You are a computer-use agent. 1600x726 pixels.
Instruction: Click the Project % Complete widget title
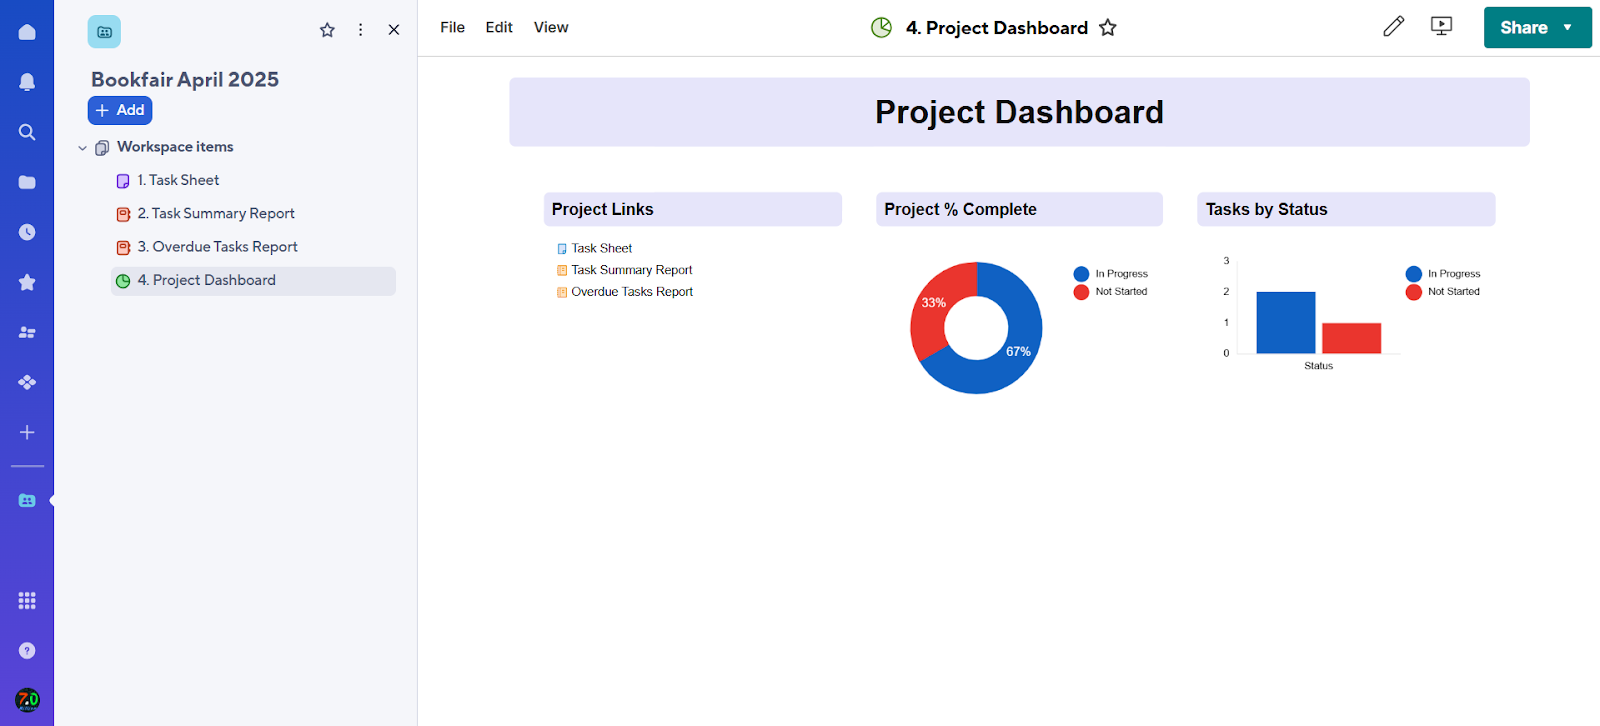(960, 210)
